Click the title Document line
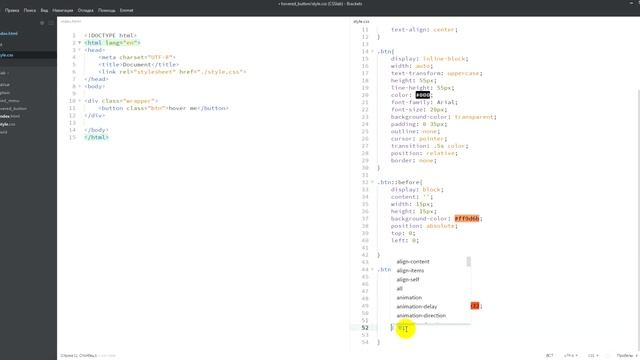The height and width of the screenshot is (360, 640). coord(138,64)
